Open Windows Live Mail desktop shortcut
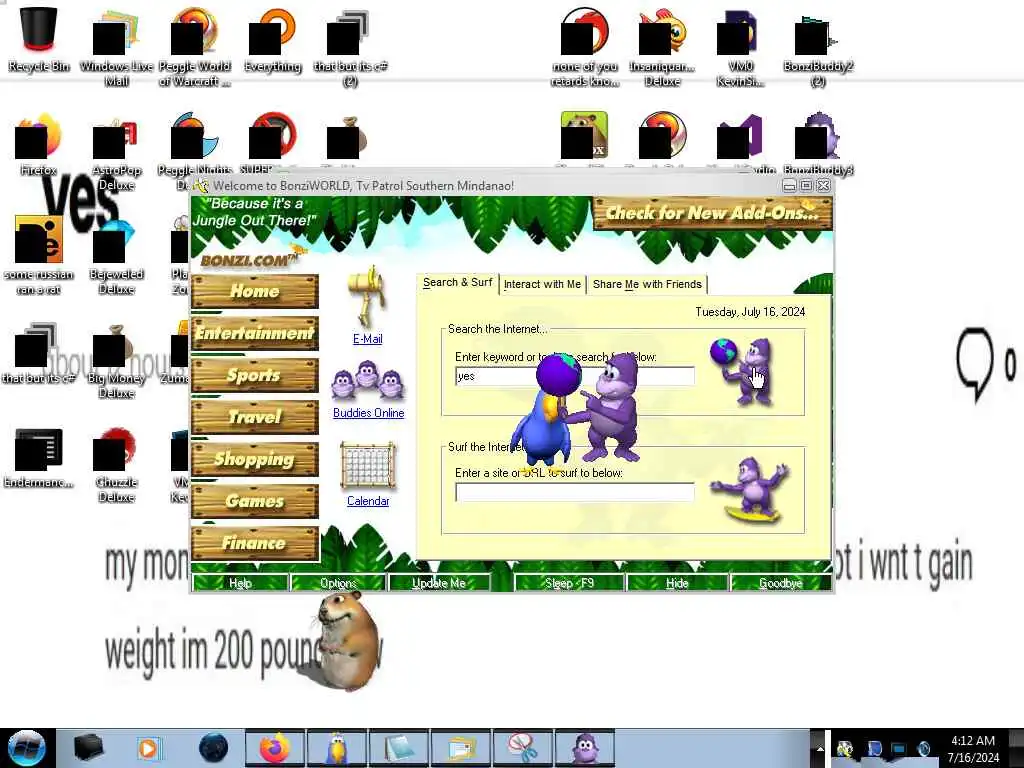1024x768 pixels. [116, 47]
